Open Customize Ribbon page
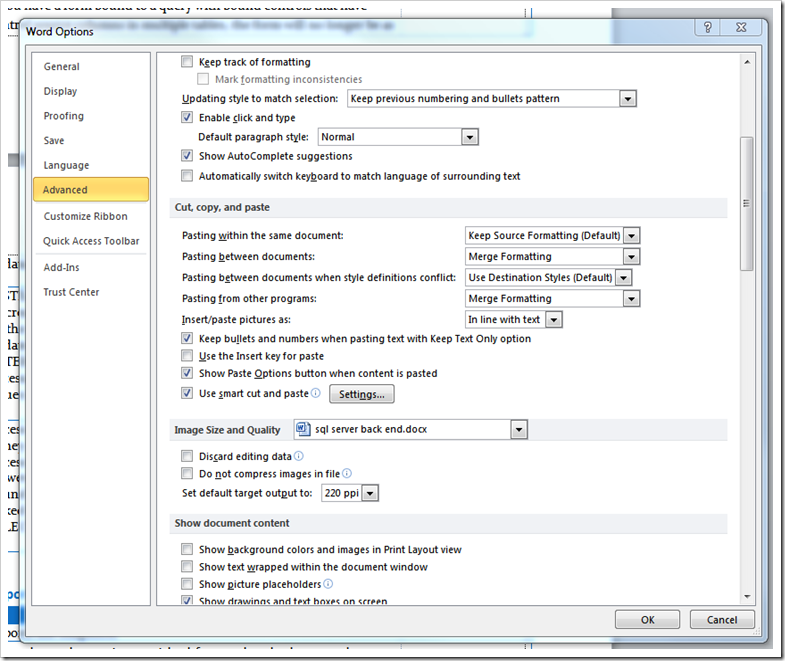Viewport: 785px width, 661px height. tap(91, 216)
